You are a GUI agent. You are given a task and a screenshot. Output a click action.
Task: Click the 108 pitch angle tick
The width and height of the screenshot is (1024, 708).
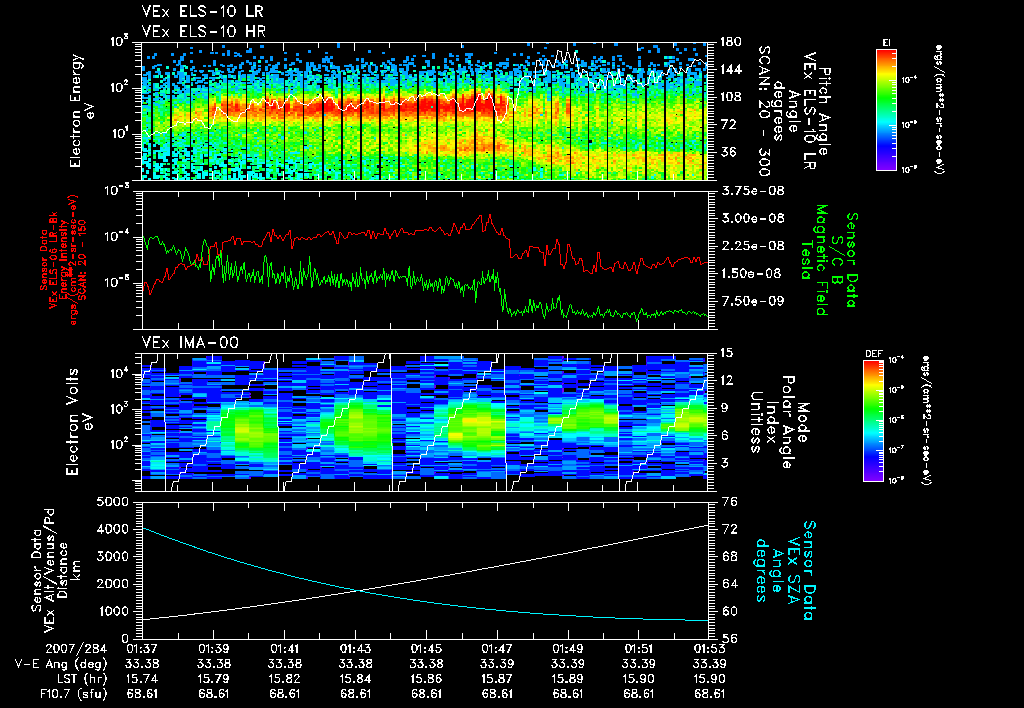click(x=731, y=97)
